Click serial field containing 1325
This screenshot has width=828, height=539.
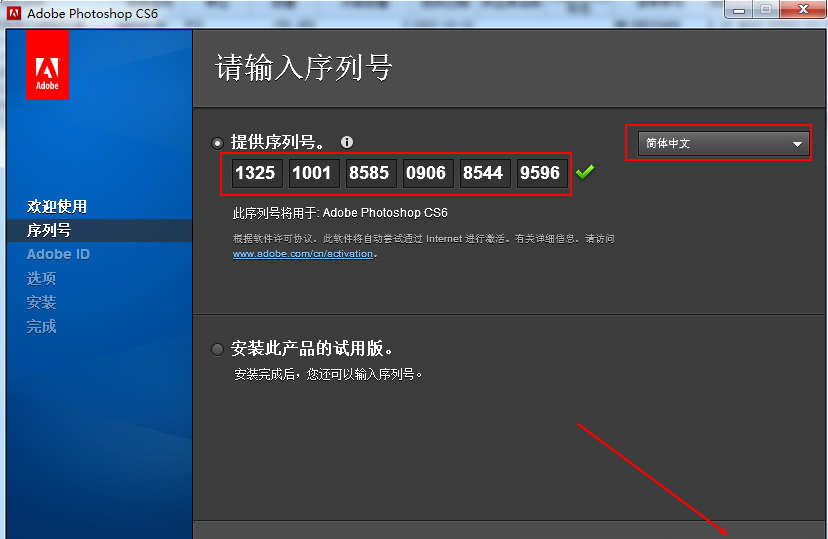click(x=257, y=173)
